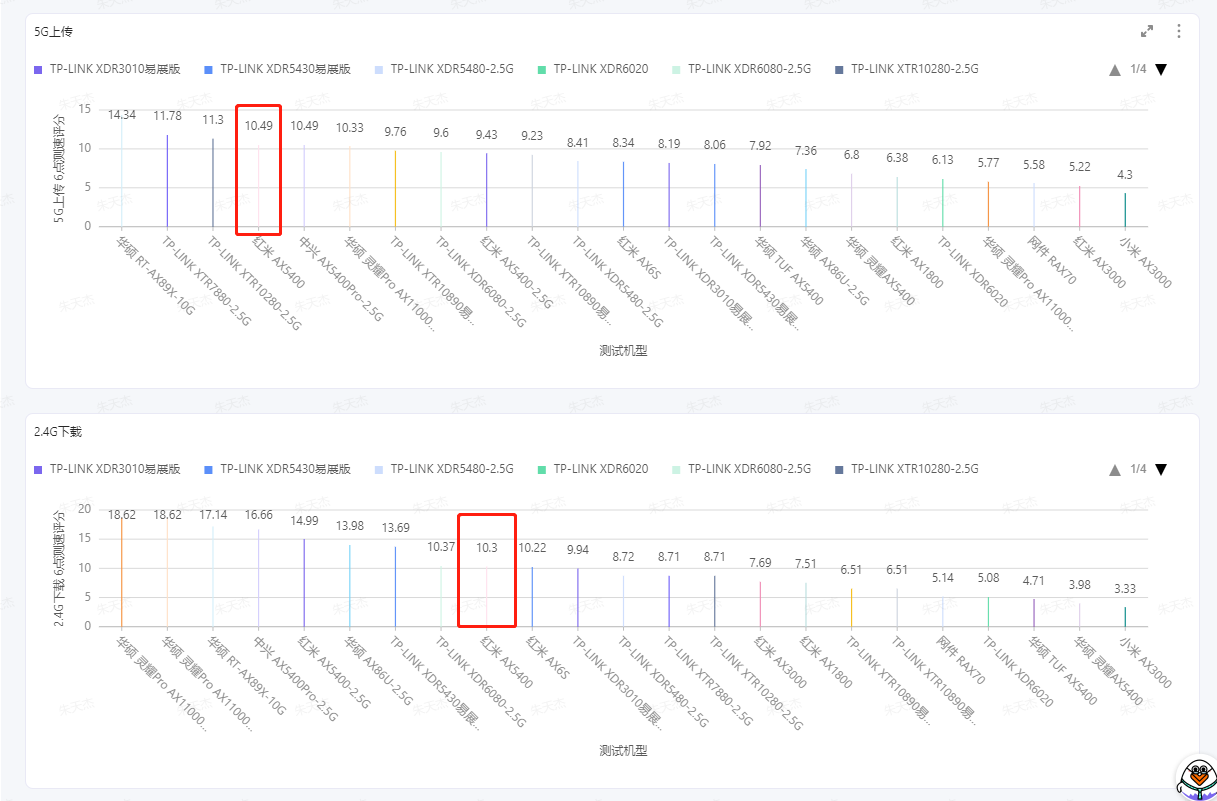Select the 16.66 data label in 2.4G下载 chart
Image resolution: width=1217 pixels, height=801 pixels.
tap(259, 515)
